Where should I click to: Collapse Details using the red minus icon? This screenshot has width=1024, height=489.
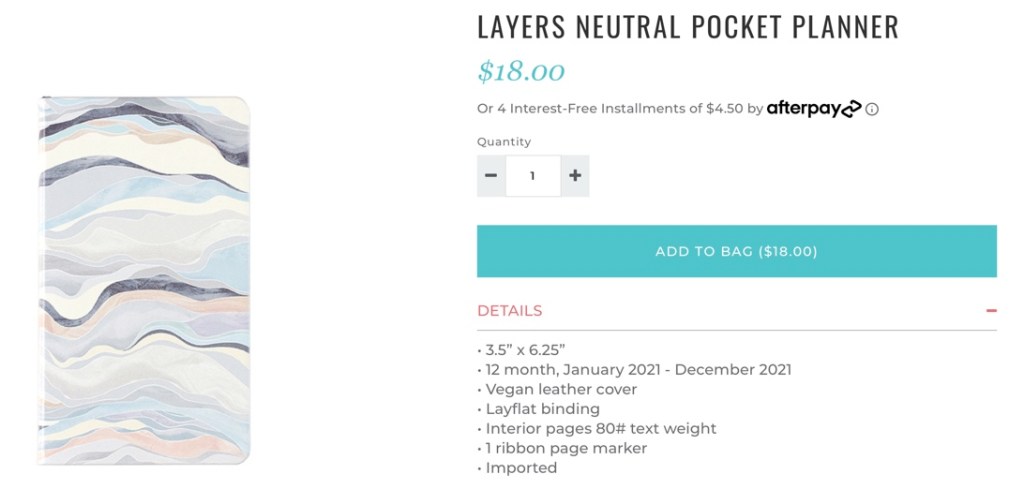[x=991, y=311]
